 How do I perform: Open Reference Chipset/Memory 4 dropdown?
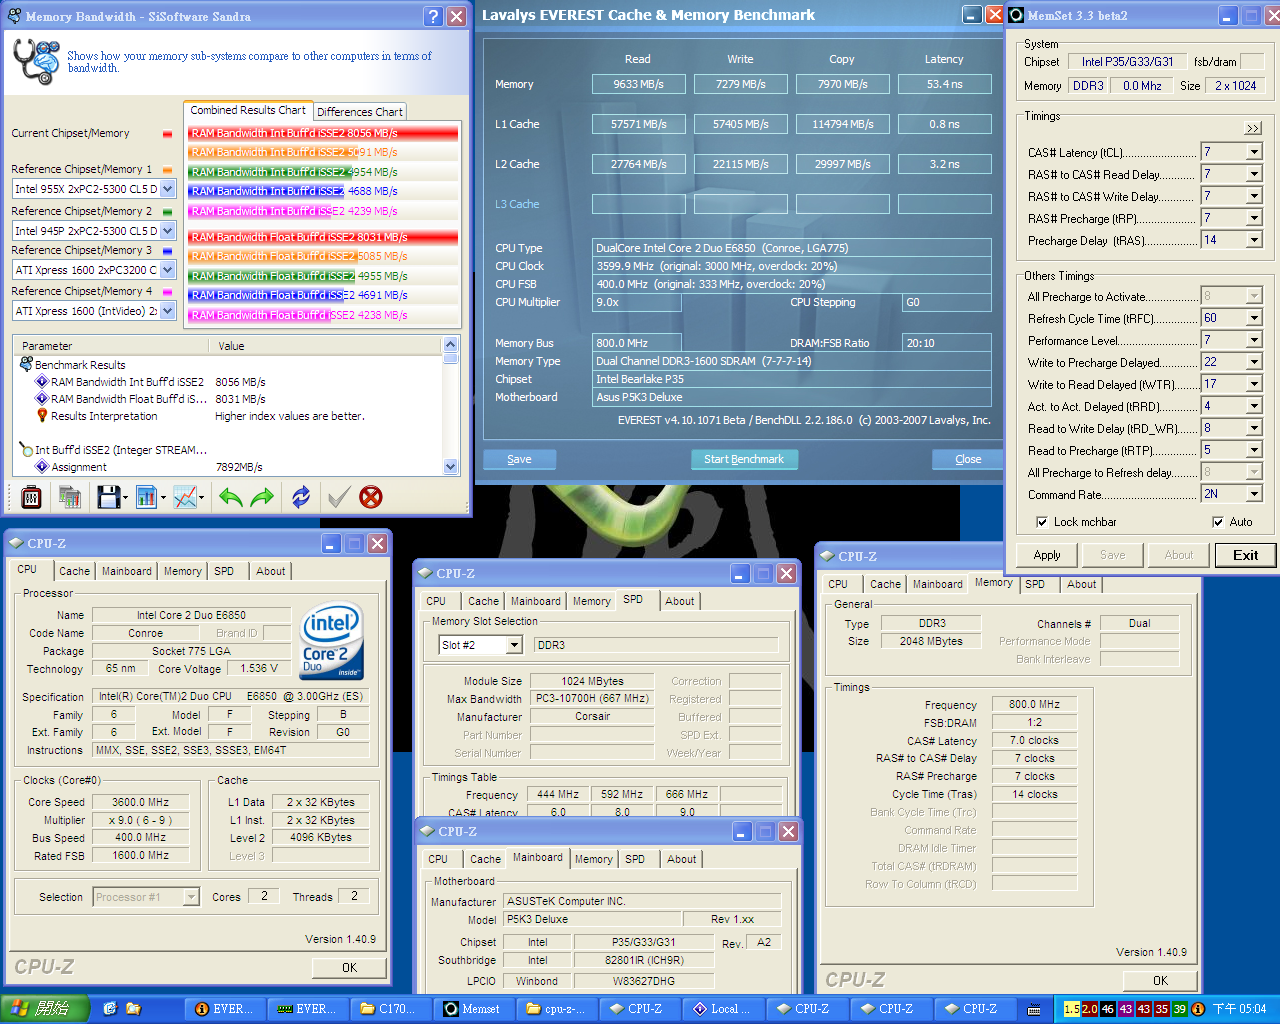[168, 311]
